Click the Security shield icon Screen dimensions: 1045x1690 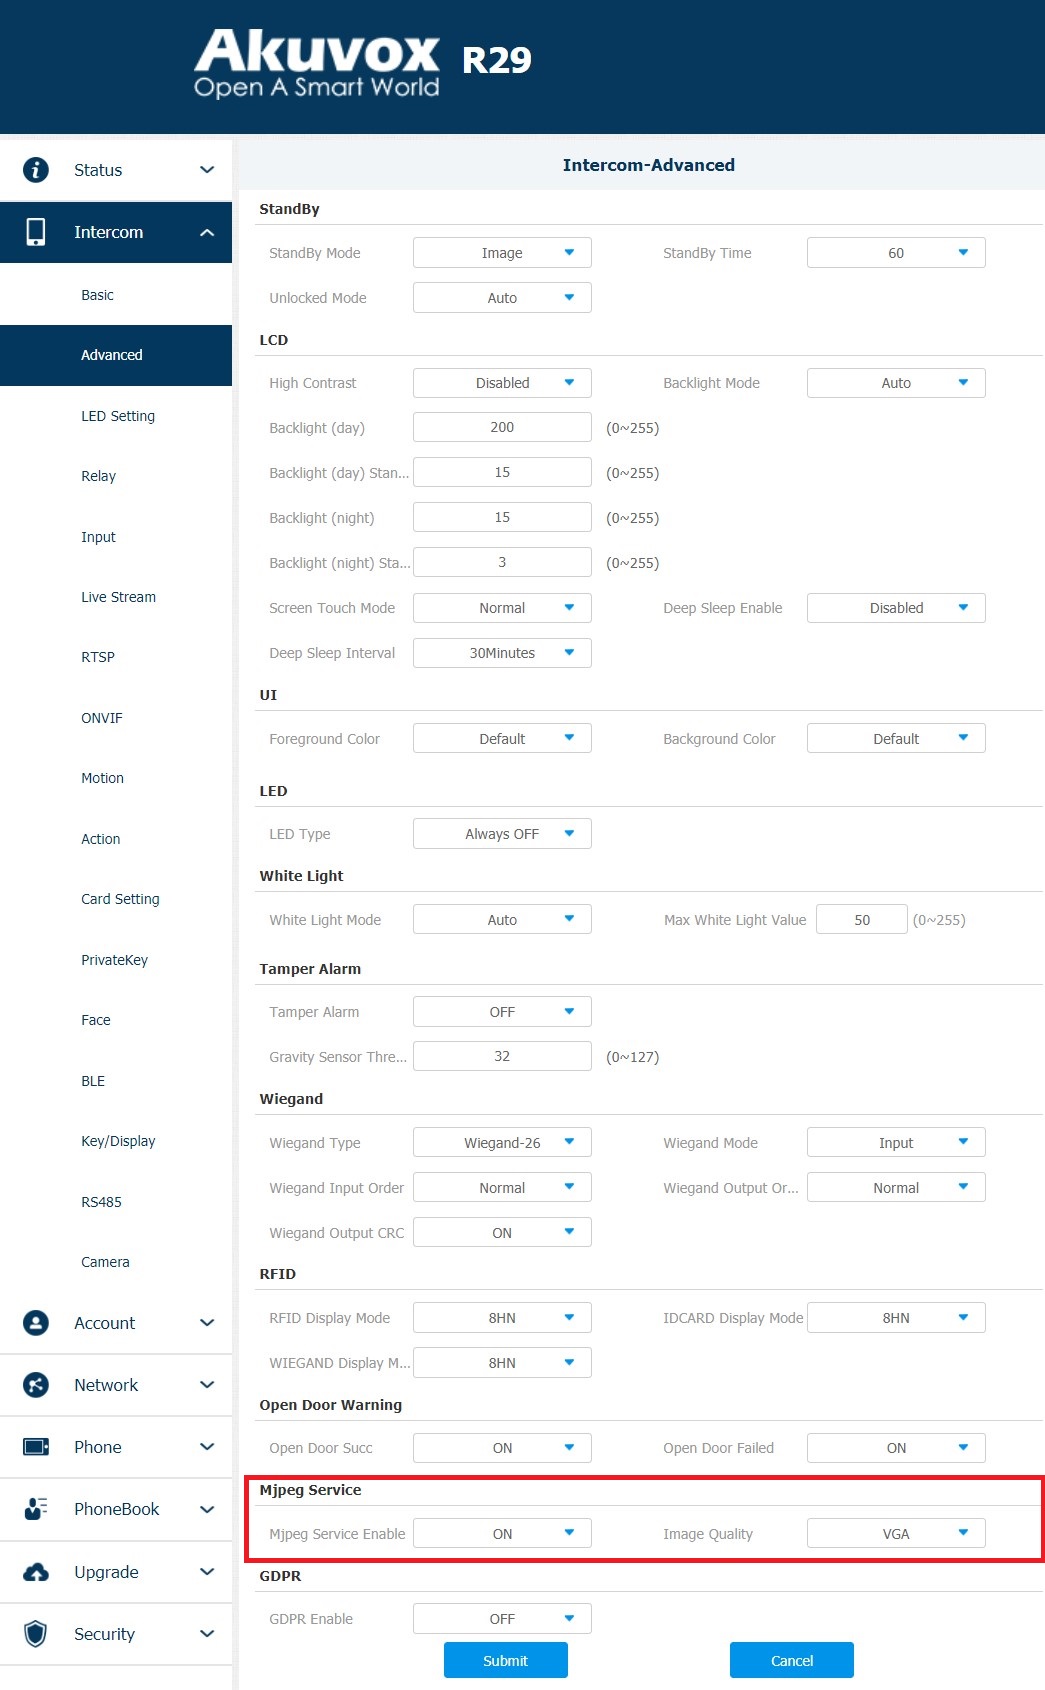click(x=36, y=1634)
